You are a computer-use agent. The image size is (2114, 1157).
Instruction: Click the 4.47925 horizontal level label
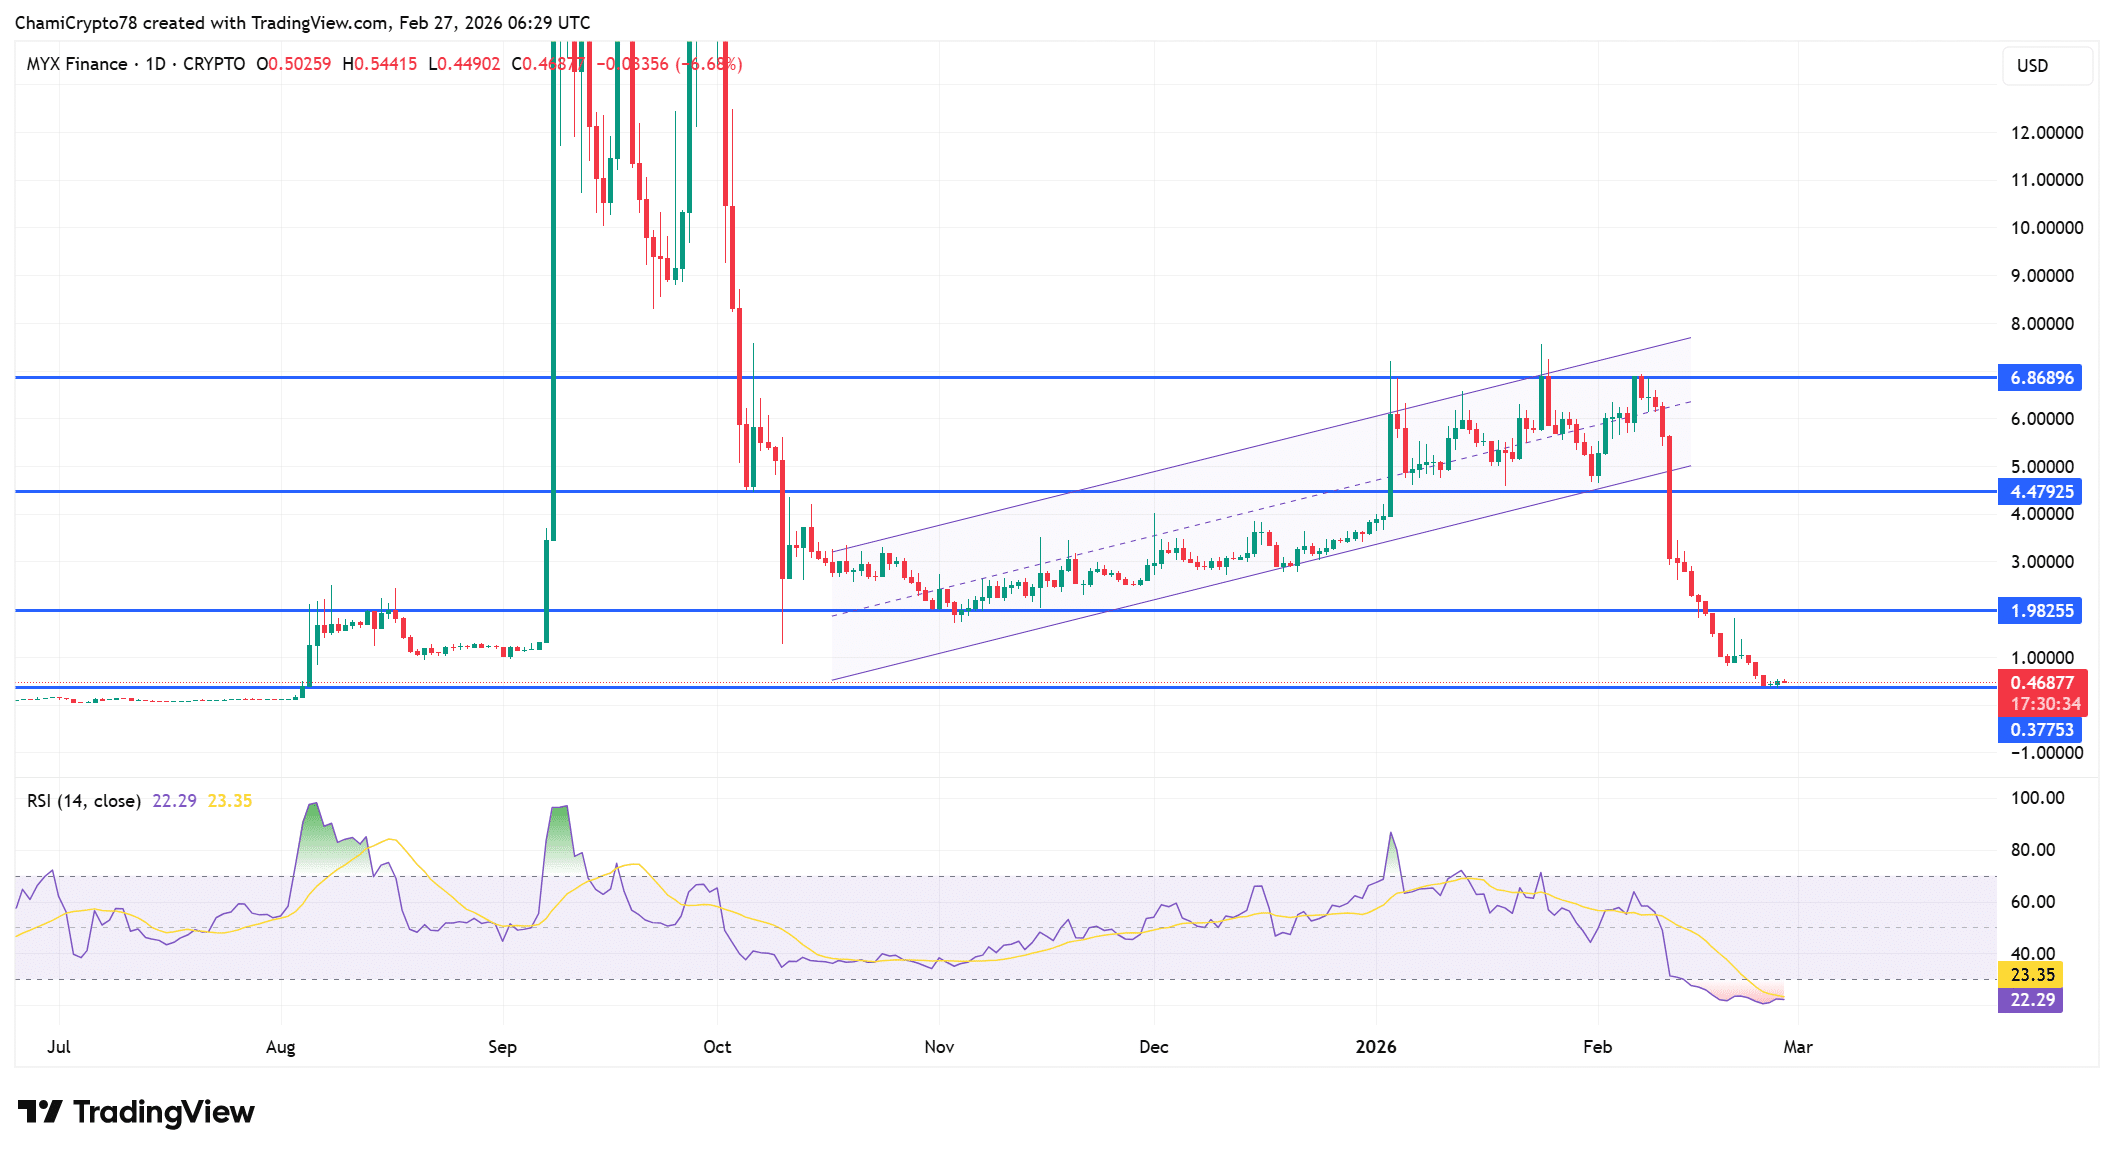pyautogui.click(x=2045, y=491)
